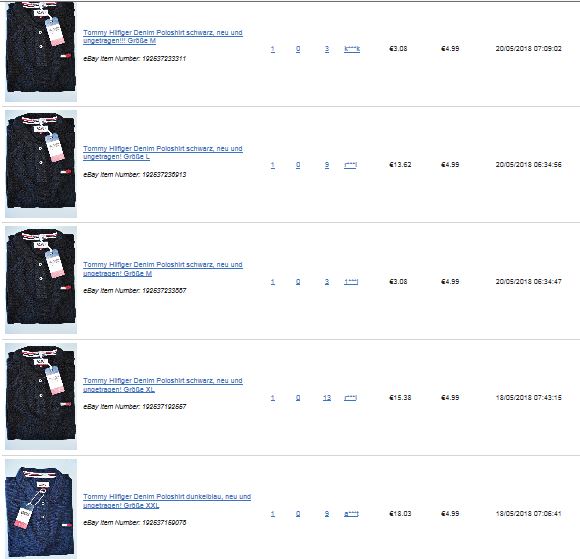This screenshot has width=580, height=559.
Task: Show 3 bids for listing ending 07:09:02
Action: (x=327, y=49)
